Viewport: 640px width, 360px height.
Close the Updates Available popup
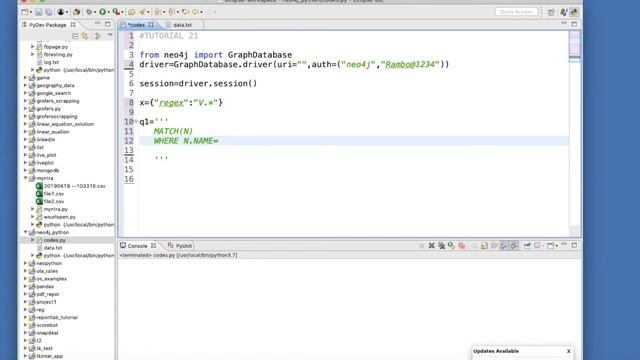tap(569, 351)
